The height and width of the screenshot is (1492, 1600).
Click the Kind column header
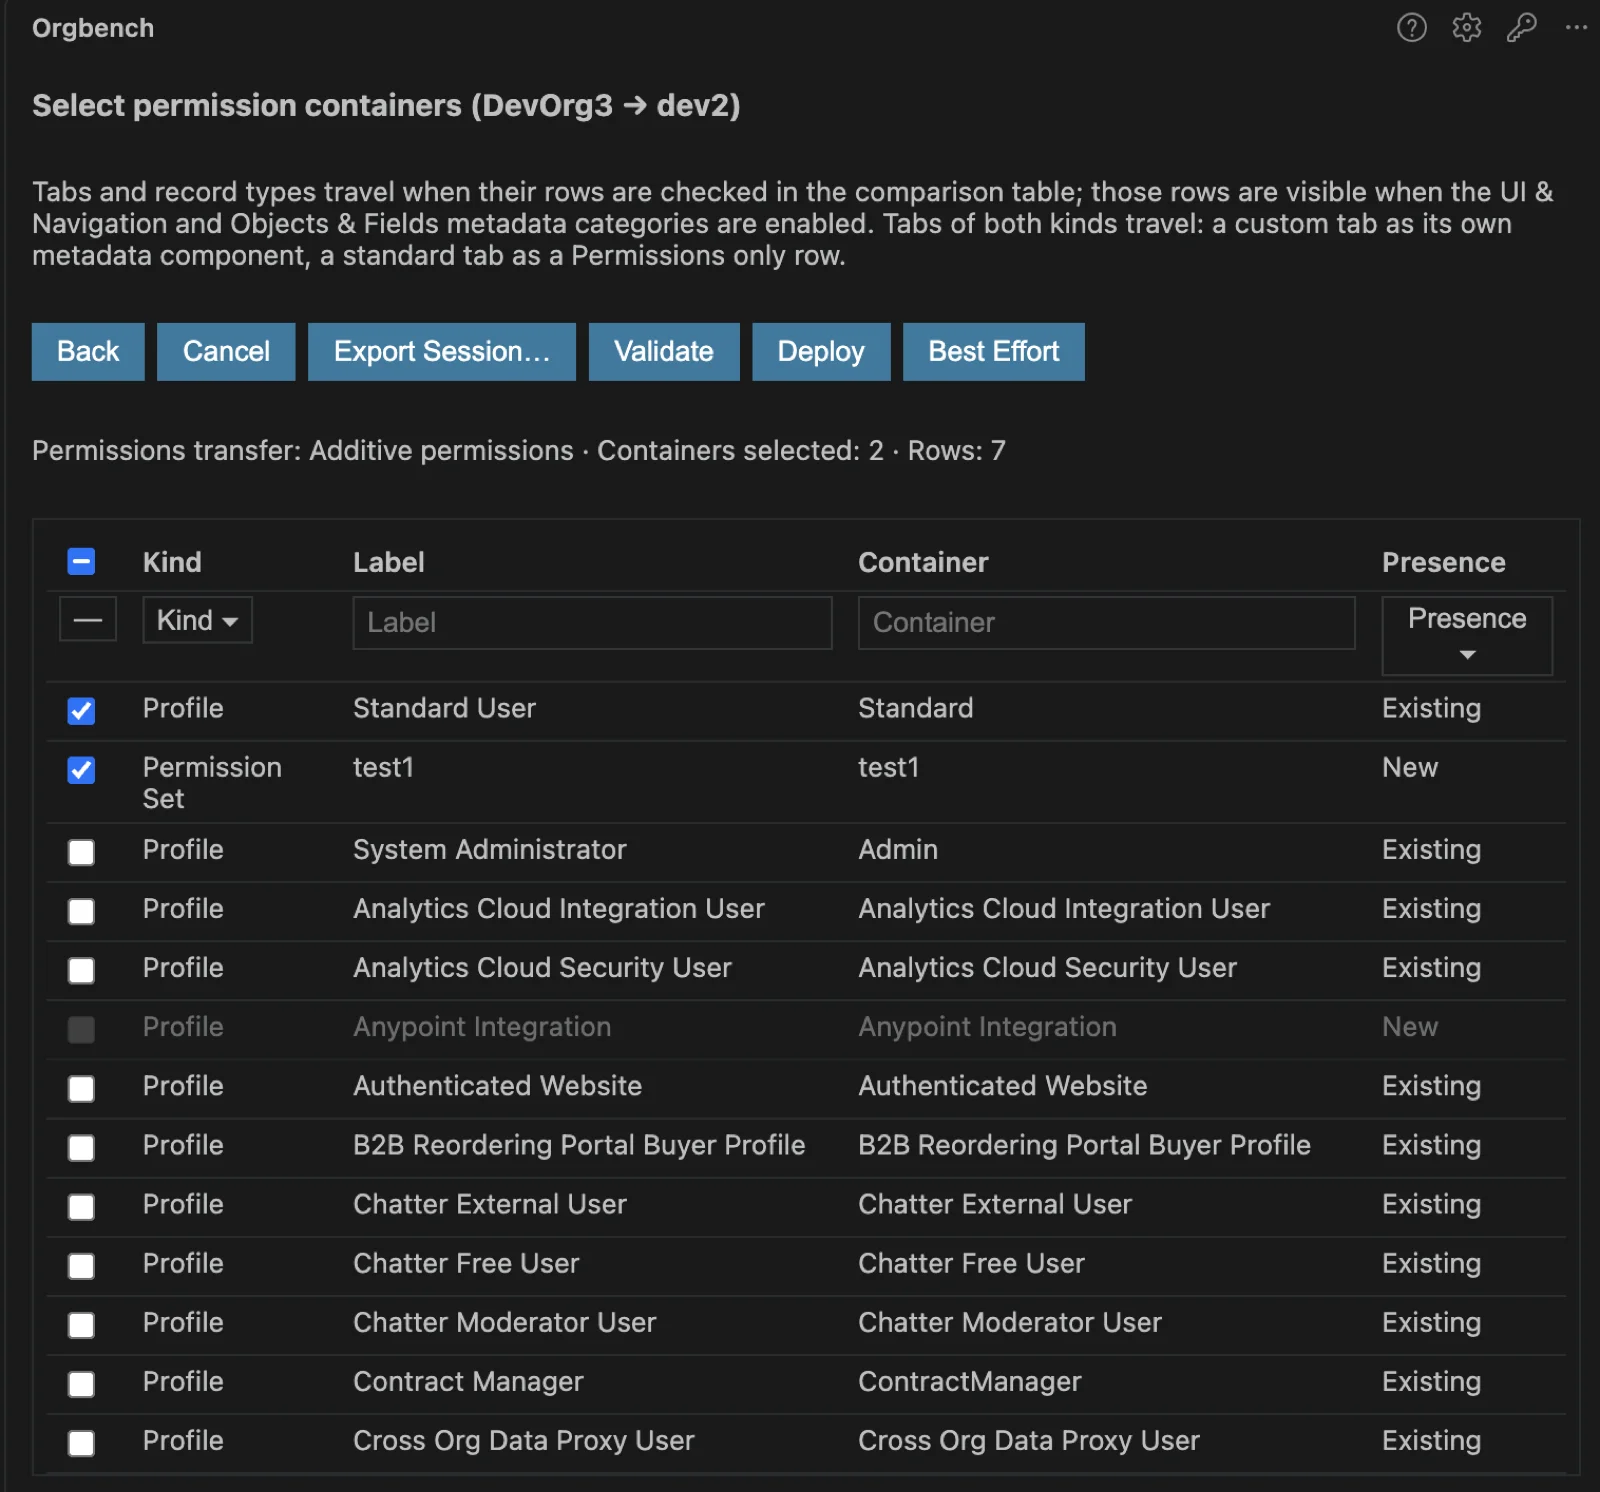pos(172,562)
